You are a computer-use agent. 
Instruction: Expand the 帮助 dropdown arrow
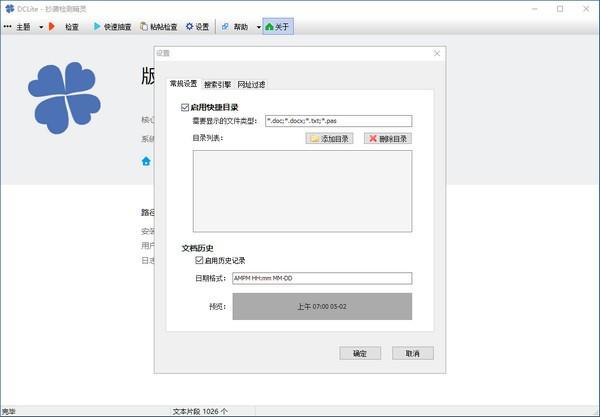coord(259,27)
